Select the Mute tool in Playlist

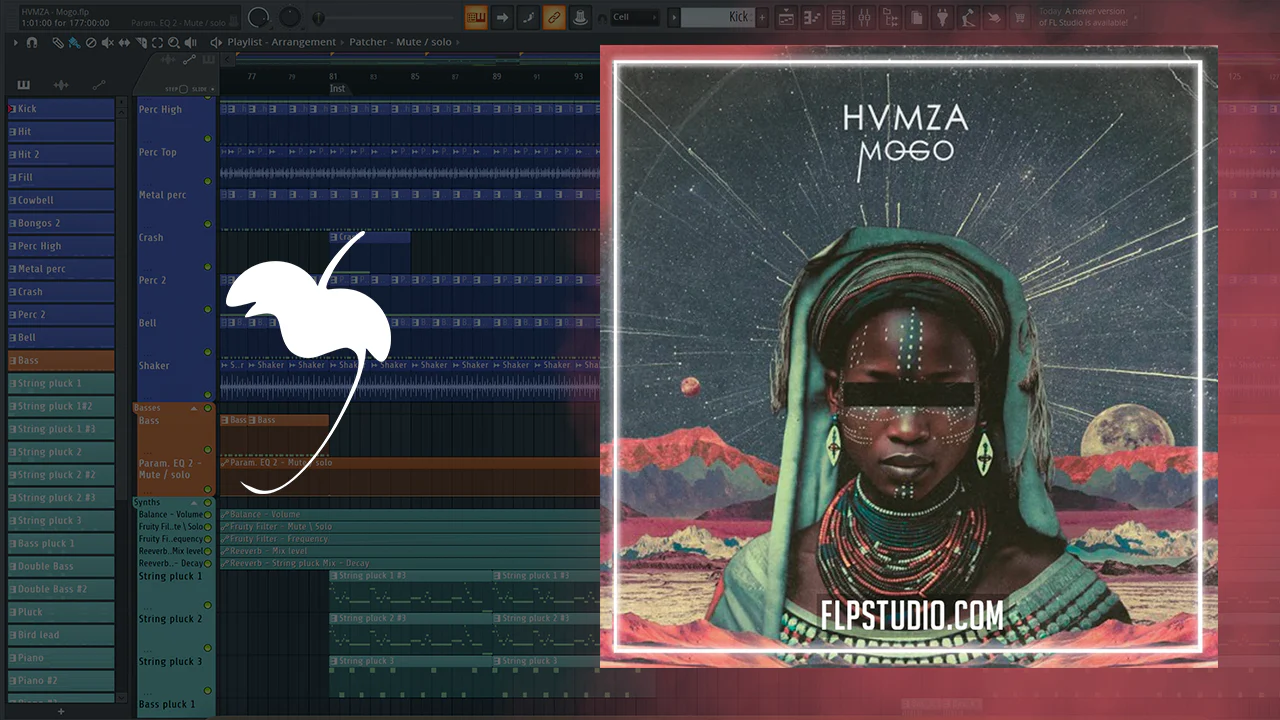108,43
